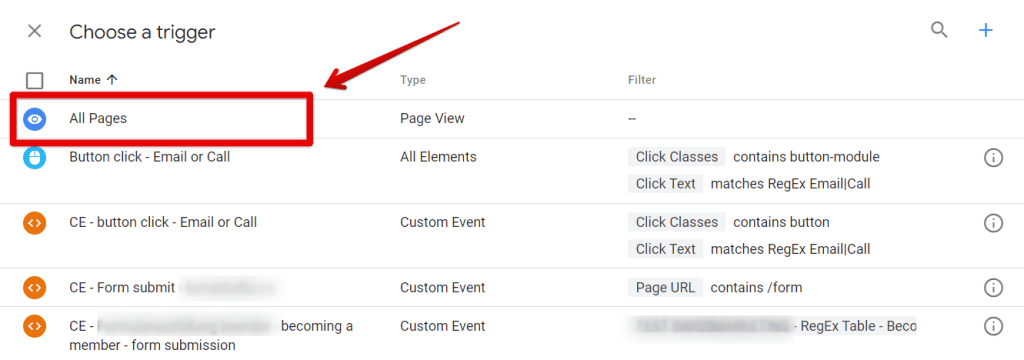
Task: Click Custom Event type in becoming a member row
Action: pos(443,325)
